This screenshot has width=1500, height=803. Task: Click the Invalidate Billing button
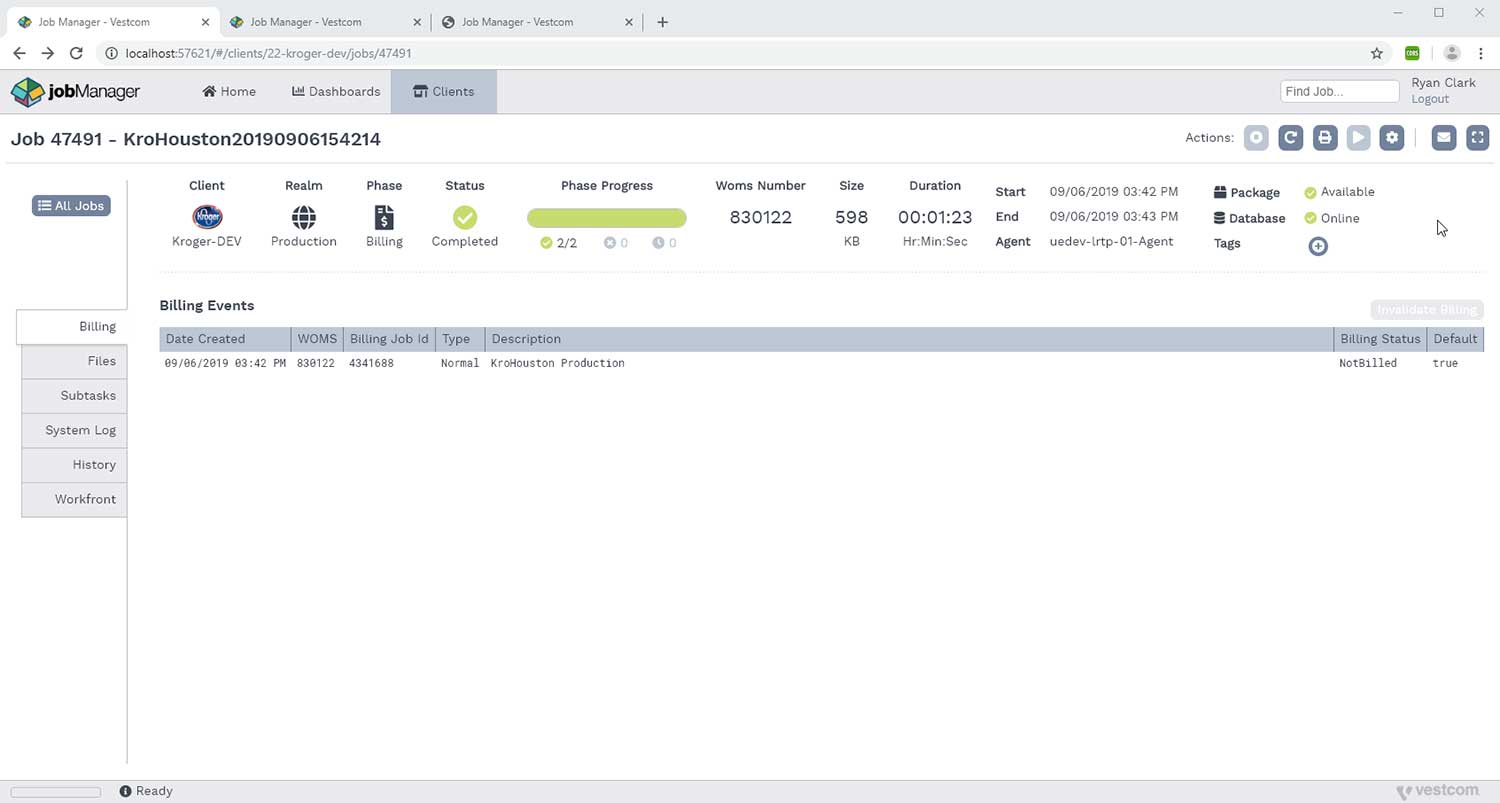click(x=1426, y=310)
